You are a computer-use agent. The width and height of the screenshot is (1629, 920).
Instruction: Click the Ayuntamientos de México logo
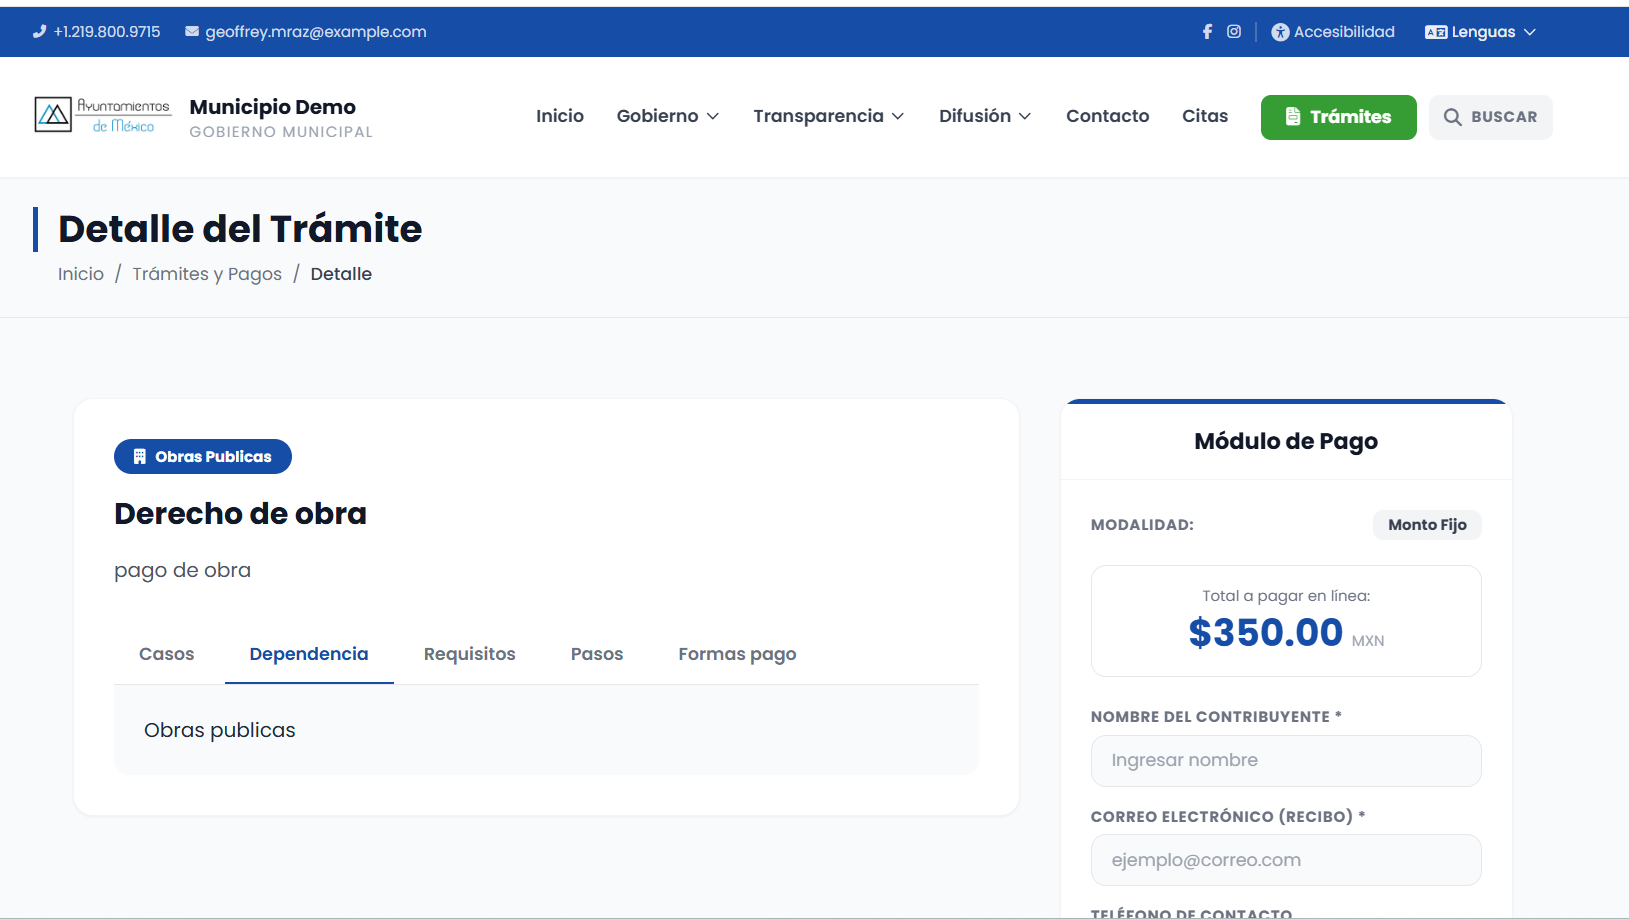point(102,116)
